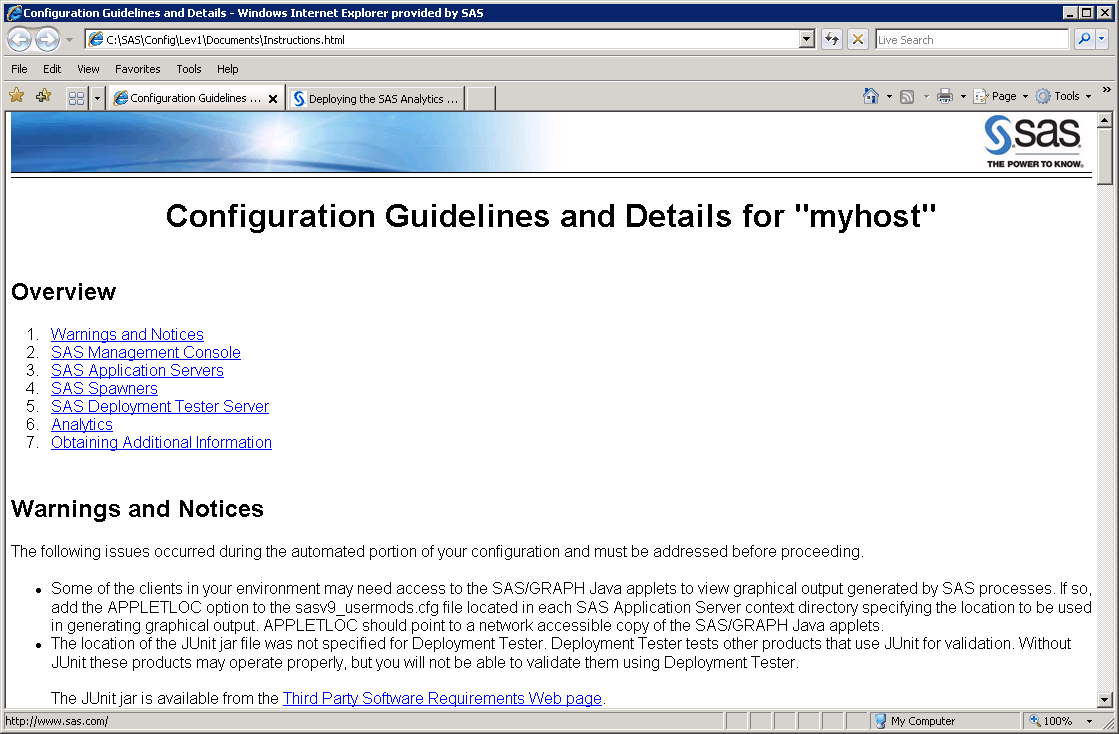Click the Back navigation arrow
This screenshot has height=734, width=1119.
pos(20,40)
